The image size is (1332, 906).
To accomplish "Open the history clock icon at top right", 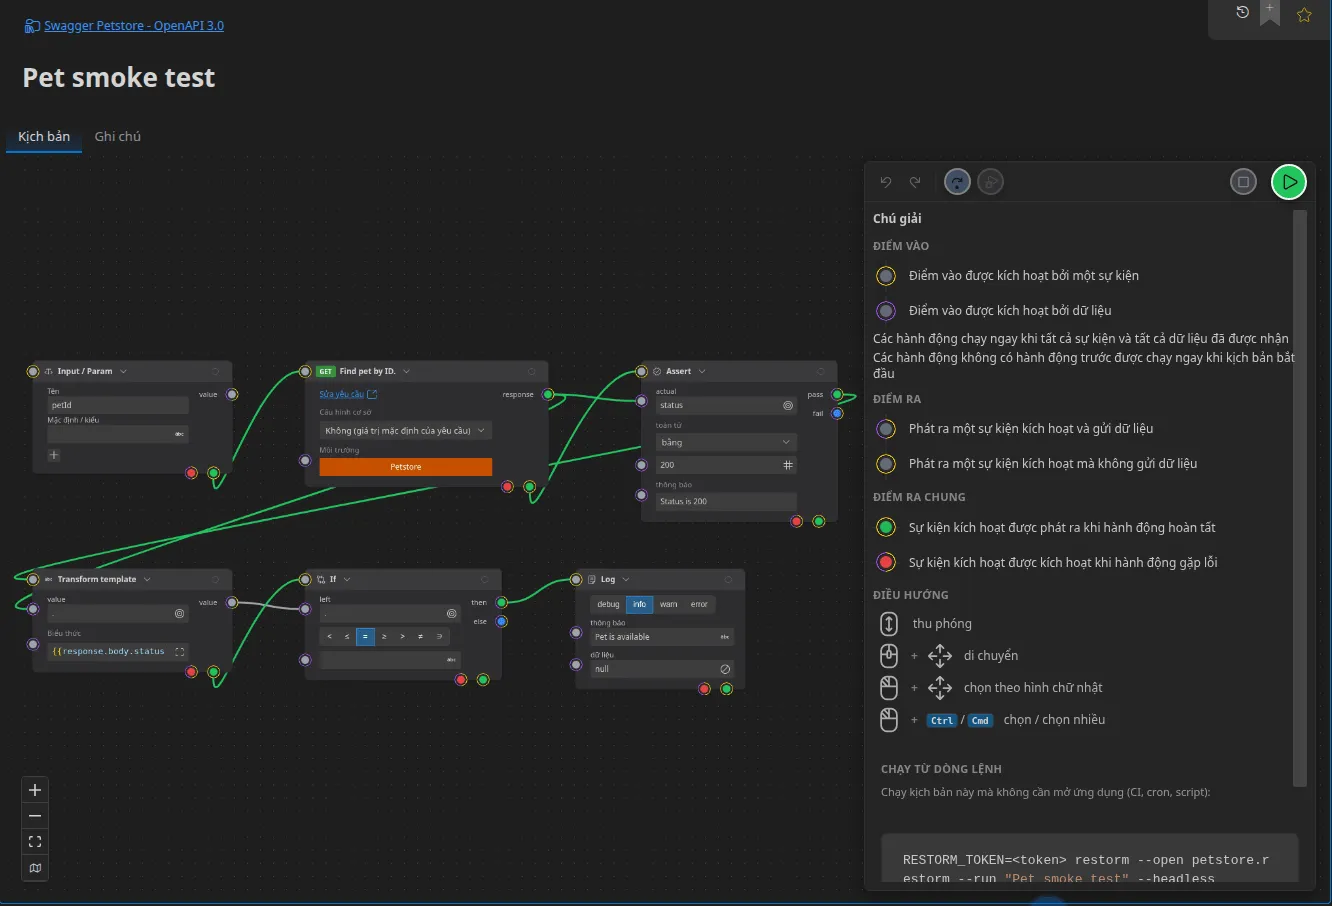I will click(x=1242, y=13).
